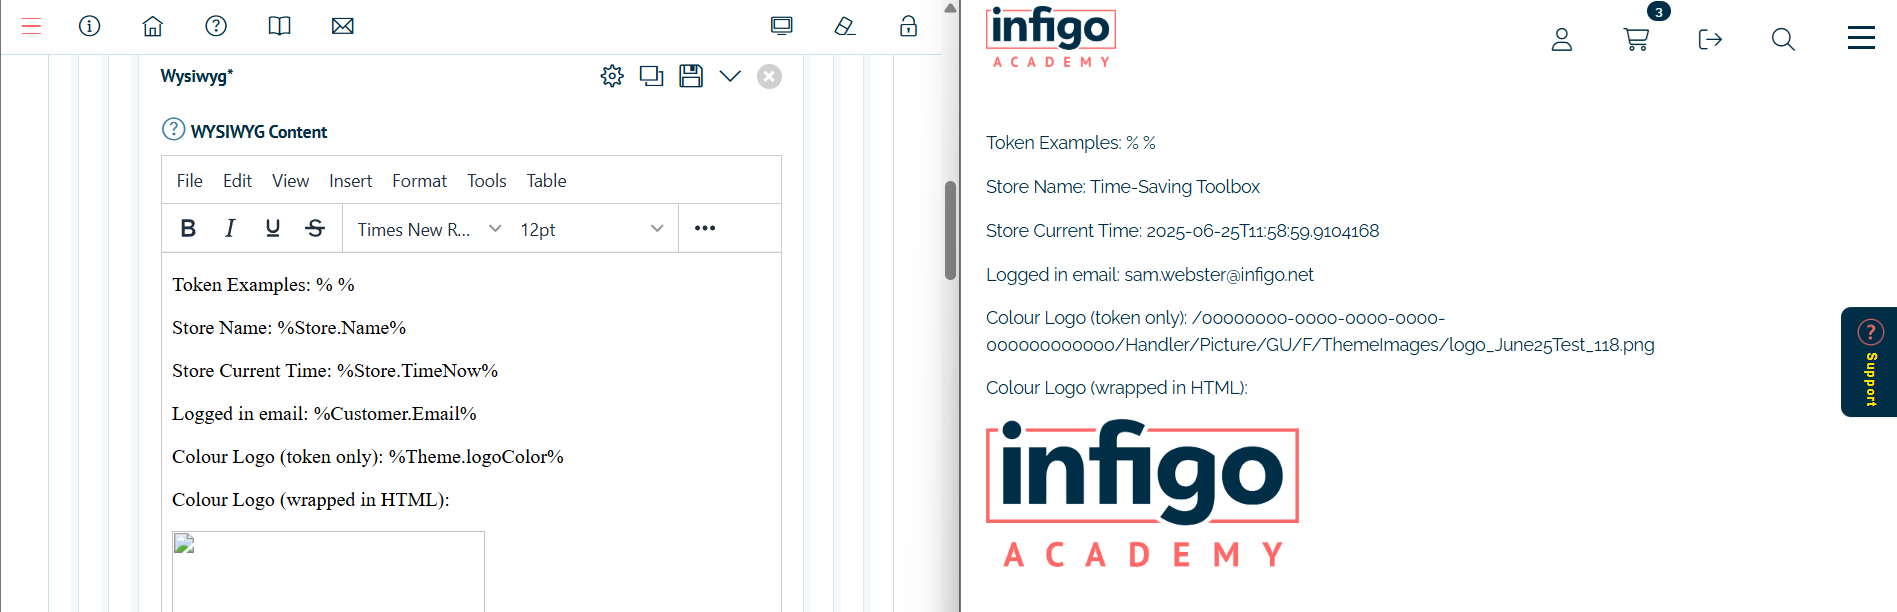Remove the Wysiwyg widget with the grey X
This screenshot has width=1897, height=612.
(x=769, y=76)
